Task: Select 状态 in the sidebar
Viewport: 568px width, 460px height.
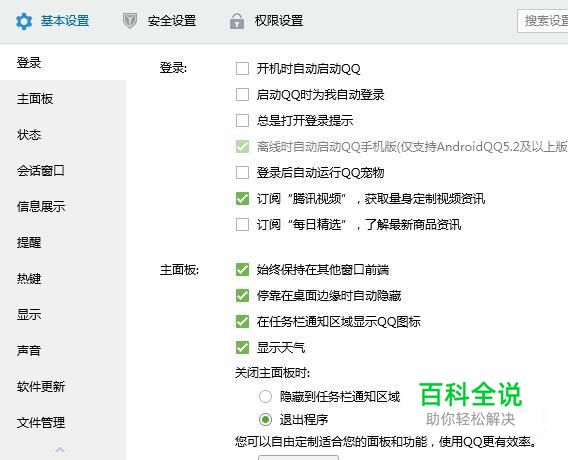Action: tap(29, 134)
